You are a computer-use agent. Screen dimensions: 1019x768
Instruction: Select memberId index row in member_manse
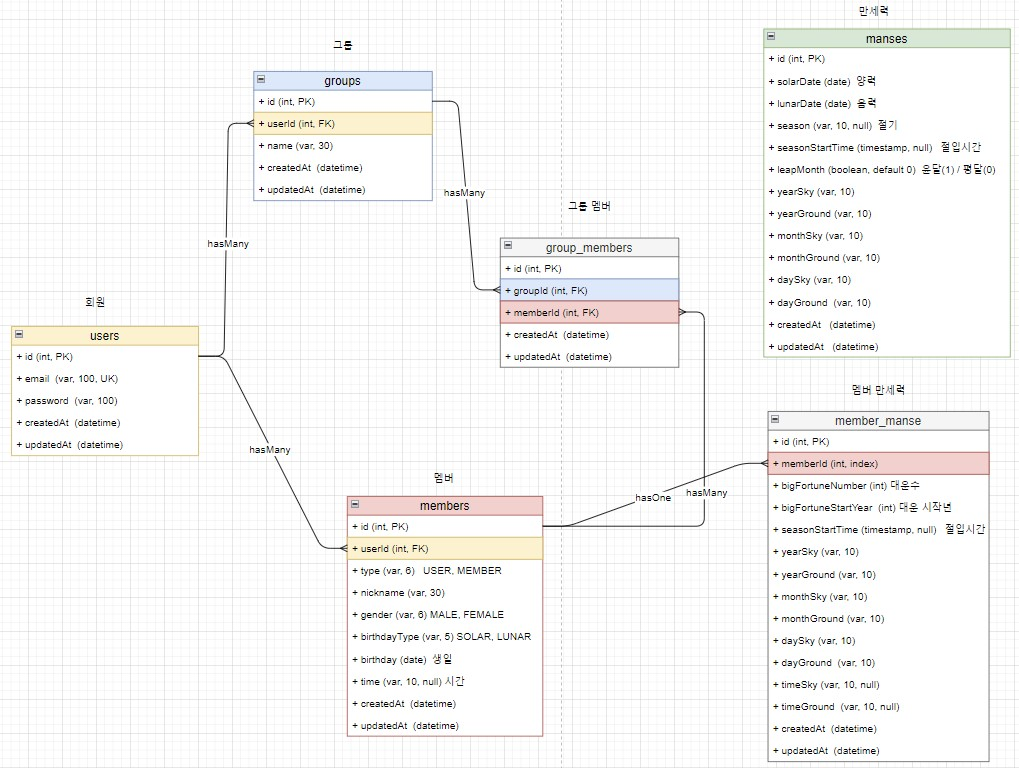[878, 464]
